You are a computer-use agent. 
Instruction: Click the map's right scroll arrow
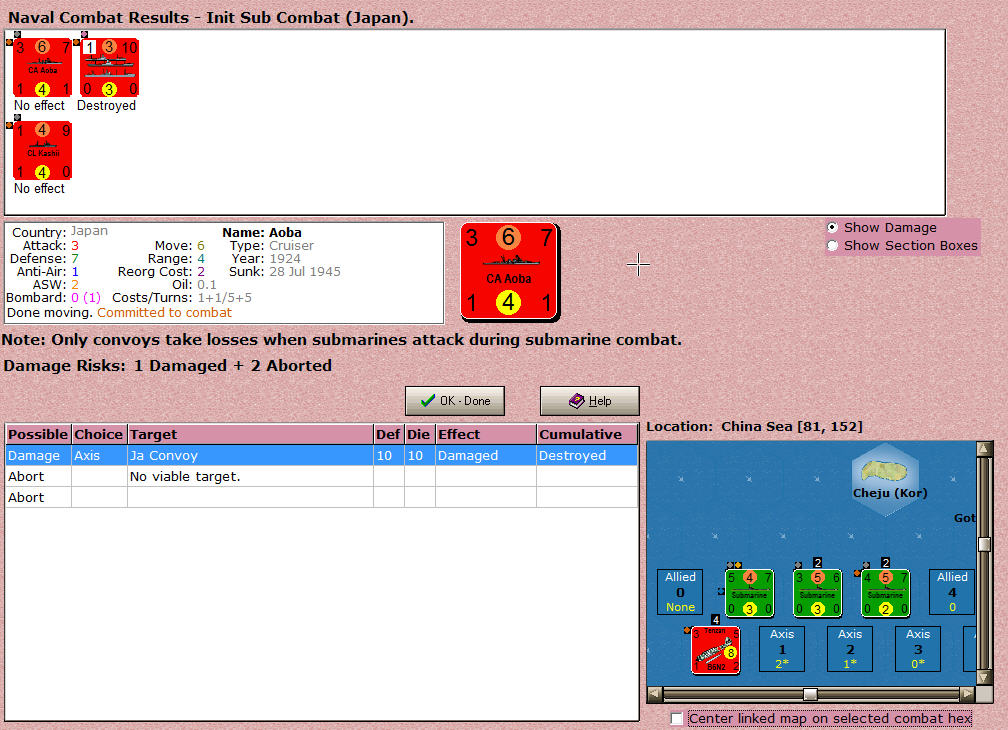pyautogui.click(x=967, y=693)
